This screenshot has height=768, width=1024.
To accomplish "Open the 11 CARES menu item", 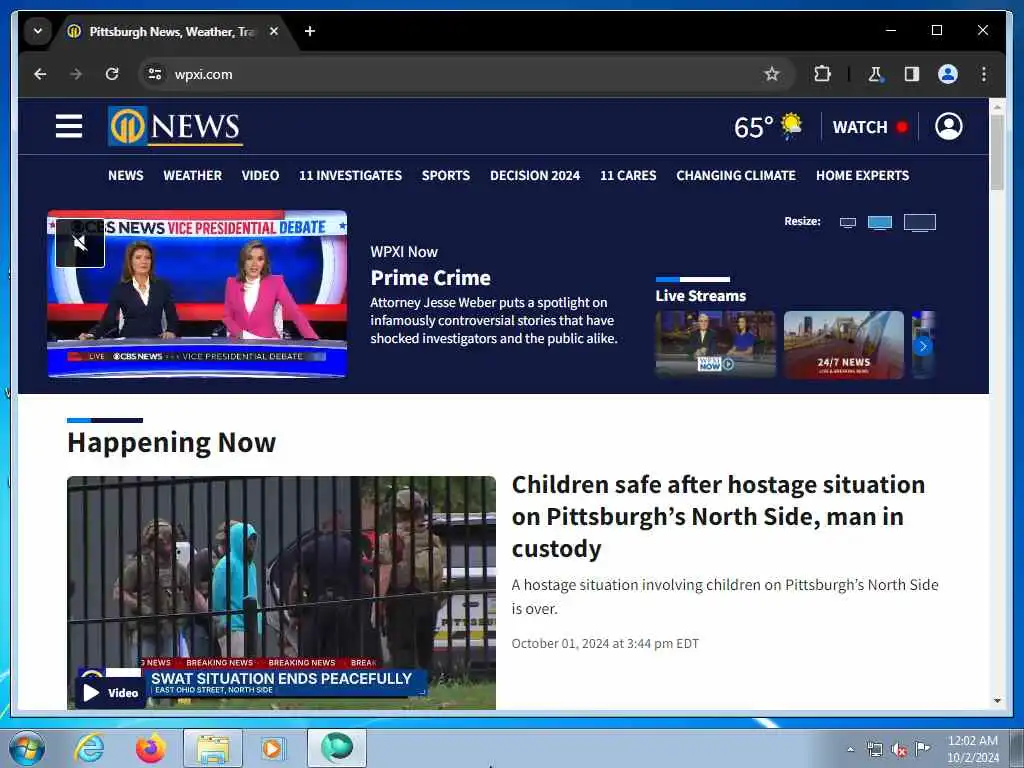I will point(628,176).
